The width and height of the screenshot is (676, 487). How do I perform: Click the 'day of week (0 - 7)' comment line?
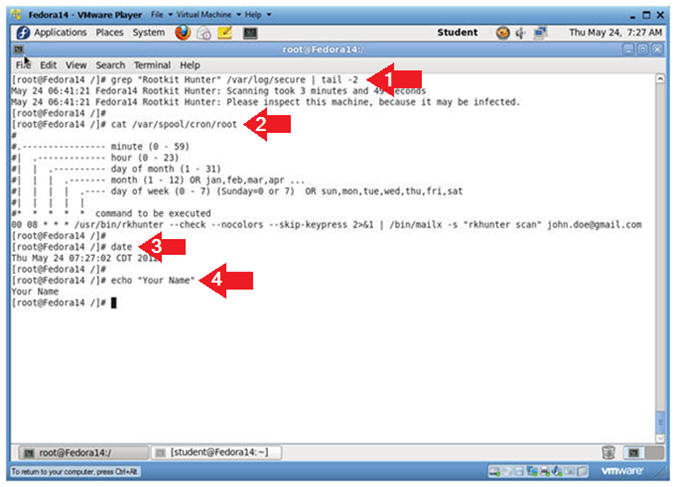tap(237, 191)
